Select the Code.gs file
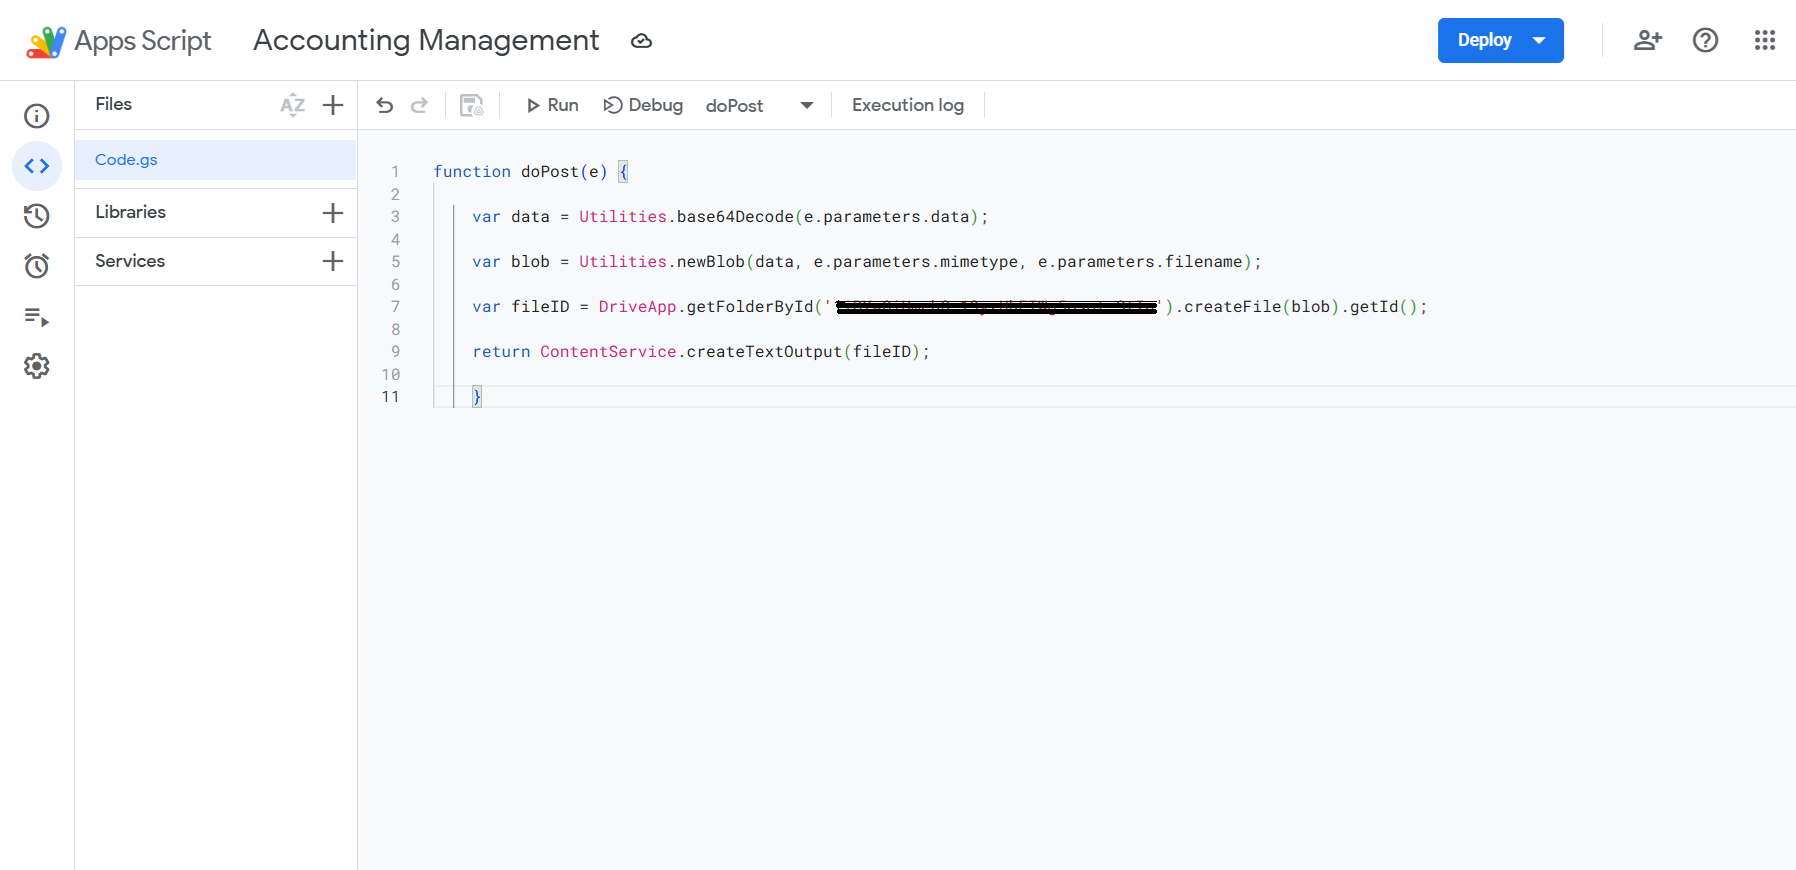 click(x=126, y=160)
